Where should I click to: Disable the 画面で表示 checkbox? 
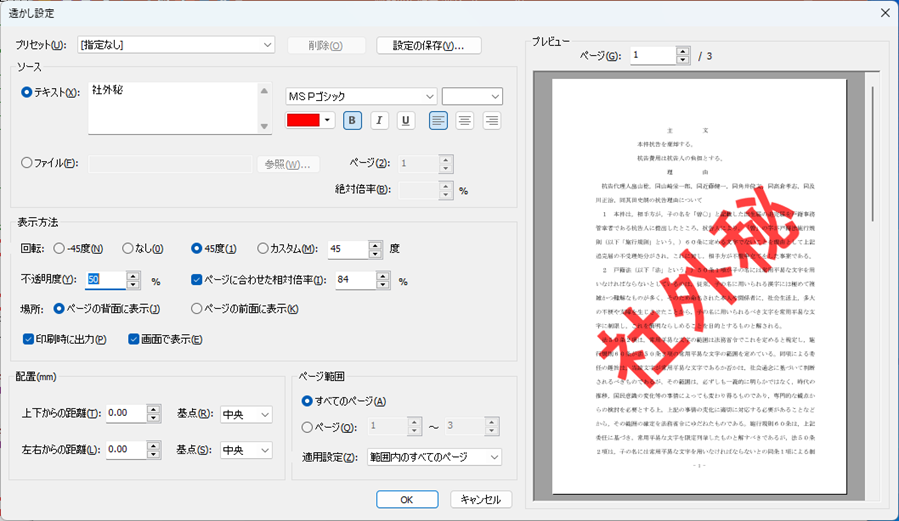[x=134, y=339]
